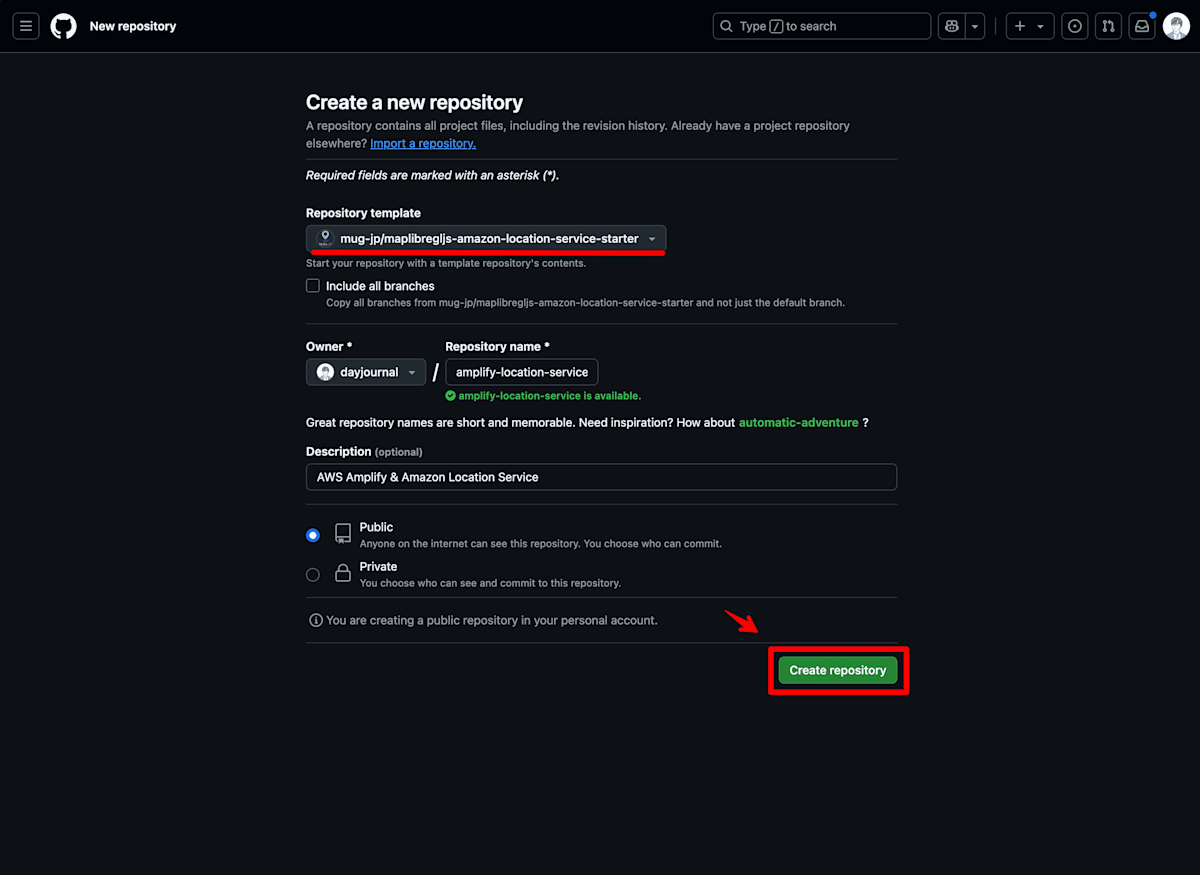Enable 'Include all branches' checkbox
This screenshot has height=875, width=1200.
coord(313,286)
